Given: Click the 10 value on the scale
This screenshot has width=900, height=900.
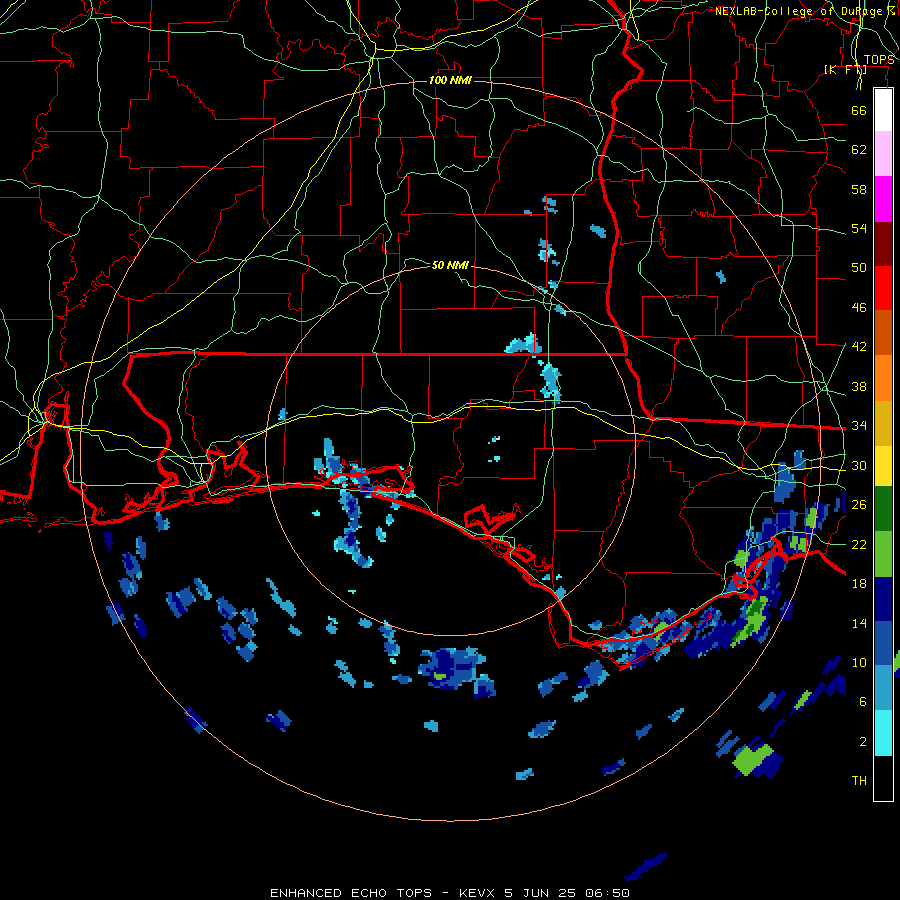Looking at the screenshot, I should tap(859, 662).
